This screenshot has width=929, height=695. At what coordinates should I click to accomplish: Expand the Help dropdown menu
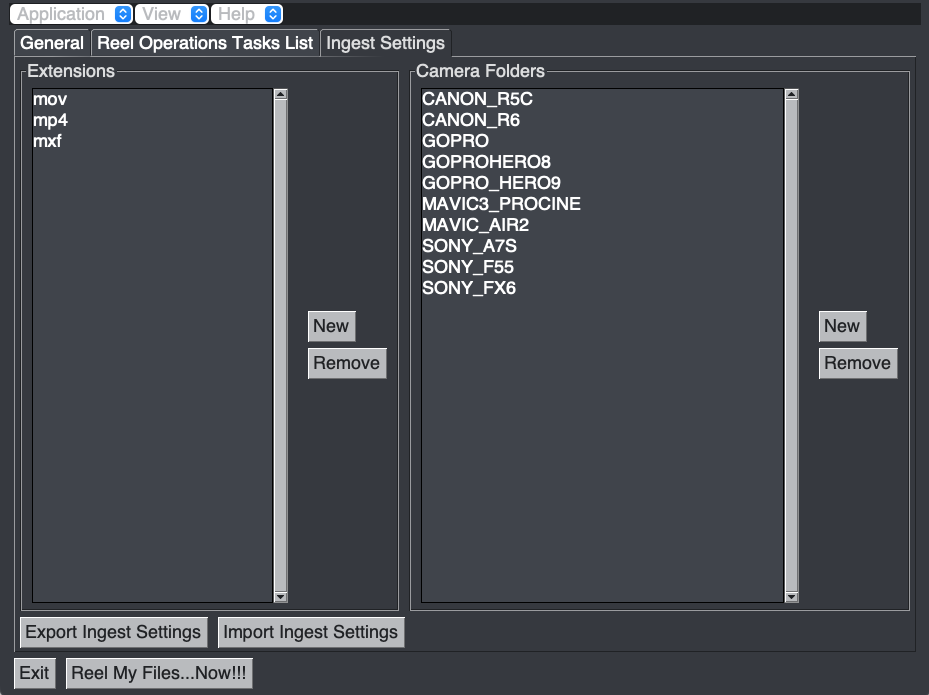pos(247,14)
